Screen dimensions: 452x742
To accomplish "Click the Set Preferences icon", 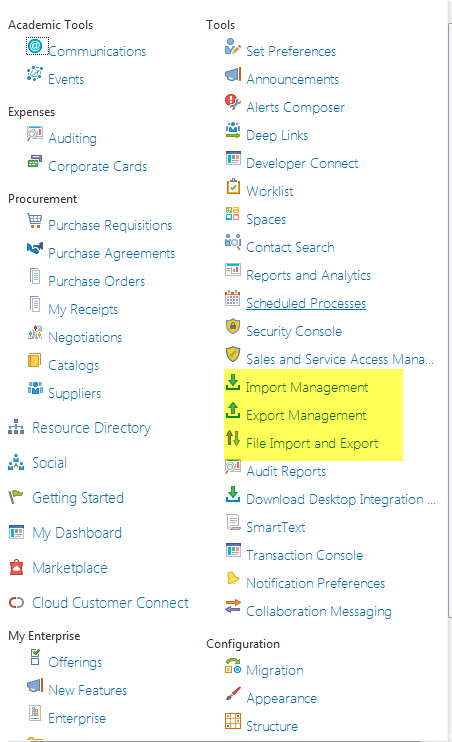I will pyautogui.click(x=233, y=46).
